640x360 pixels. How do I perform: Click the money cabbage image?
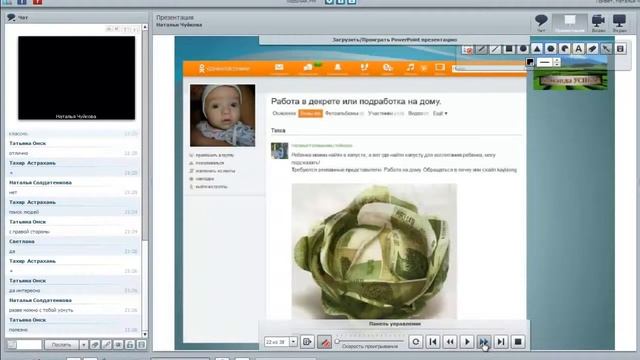pos(374,251)
